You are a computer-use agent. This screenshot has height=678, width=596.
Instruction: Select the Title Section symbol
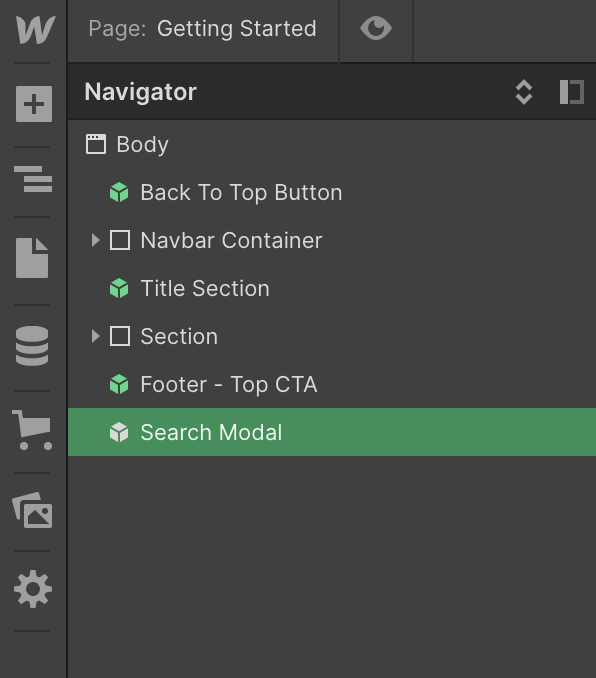(332, 288)
